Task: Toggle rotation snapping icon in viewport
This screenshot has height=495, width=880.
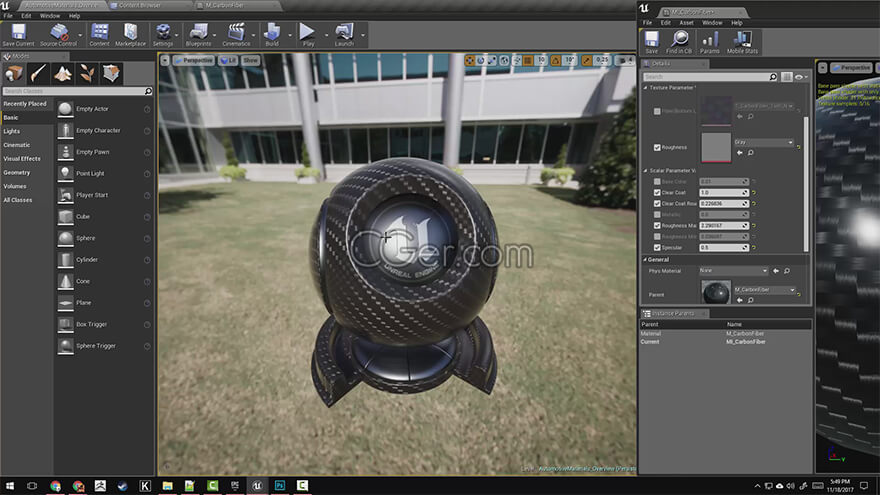Action: [x=555, y=60]
